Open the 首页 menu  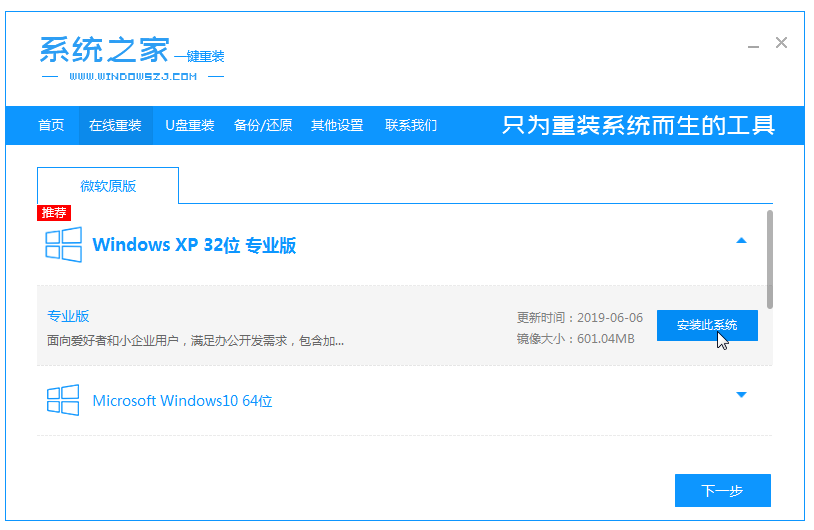tap(51, 125)
